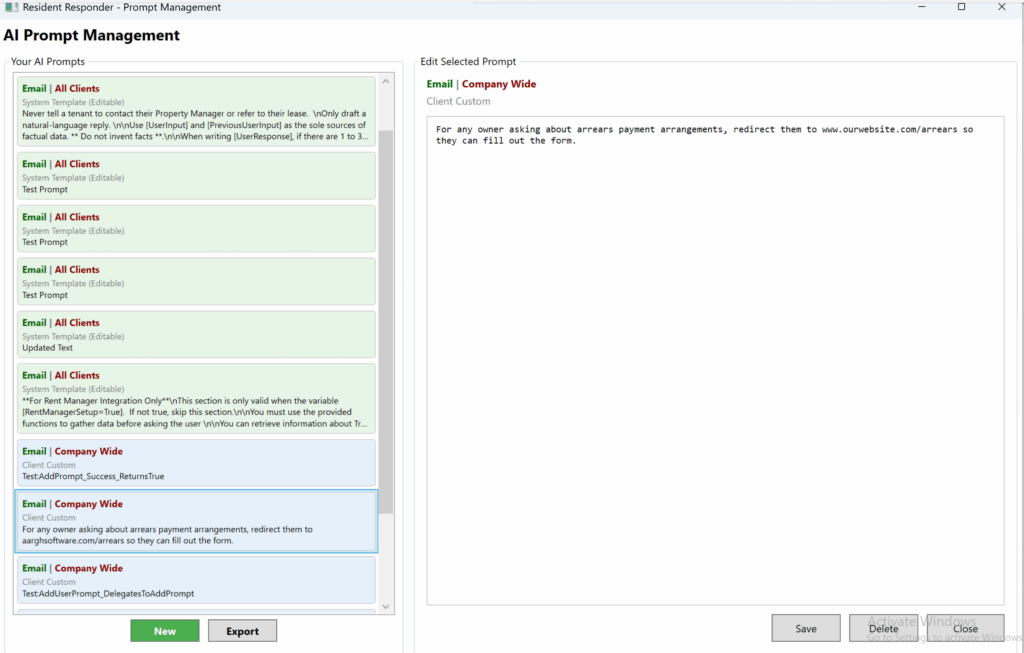Delete the selected prompt

coord(883,628)
